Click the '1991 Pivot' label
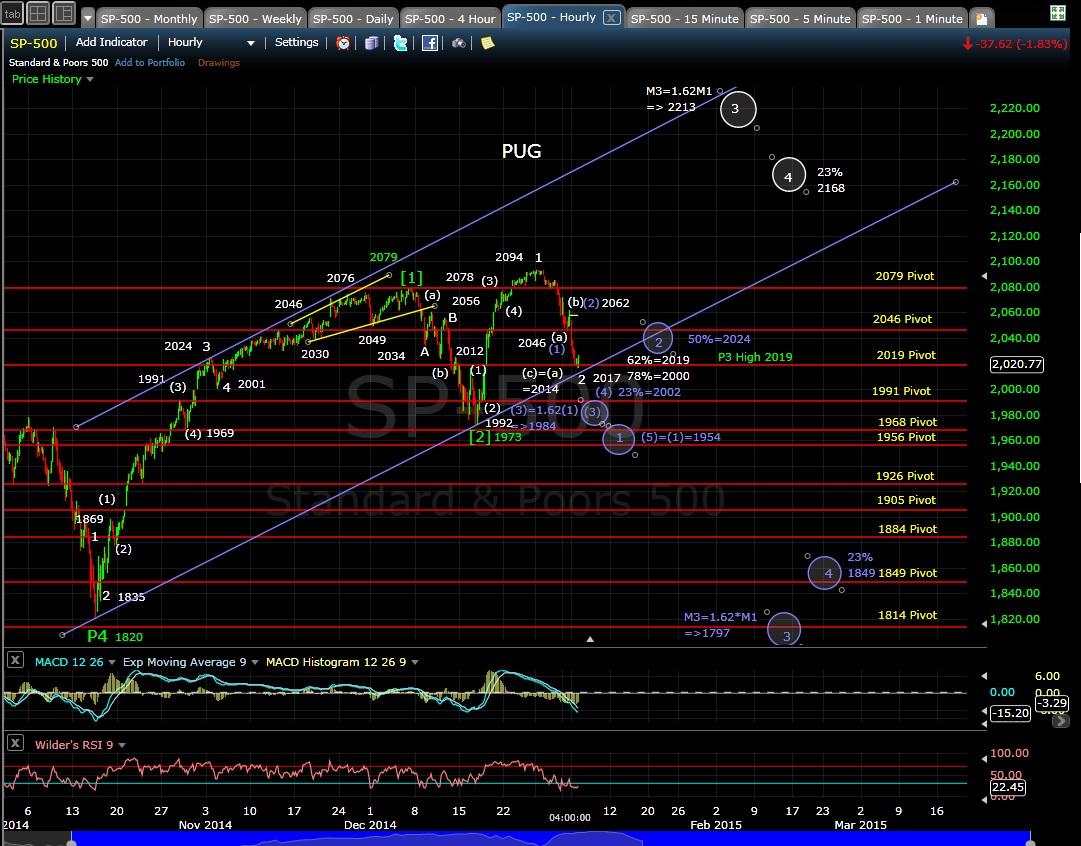Image resolution: width=1081 pixels, height=846 pixels. [901, 391]
